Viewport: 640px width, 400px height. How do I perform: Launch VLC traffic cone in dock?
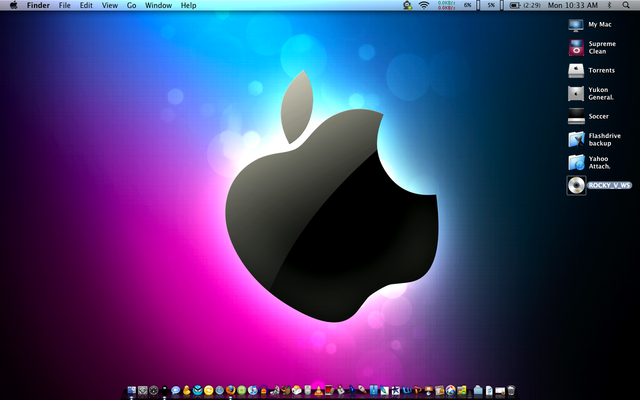(x=319, y=391)
